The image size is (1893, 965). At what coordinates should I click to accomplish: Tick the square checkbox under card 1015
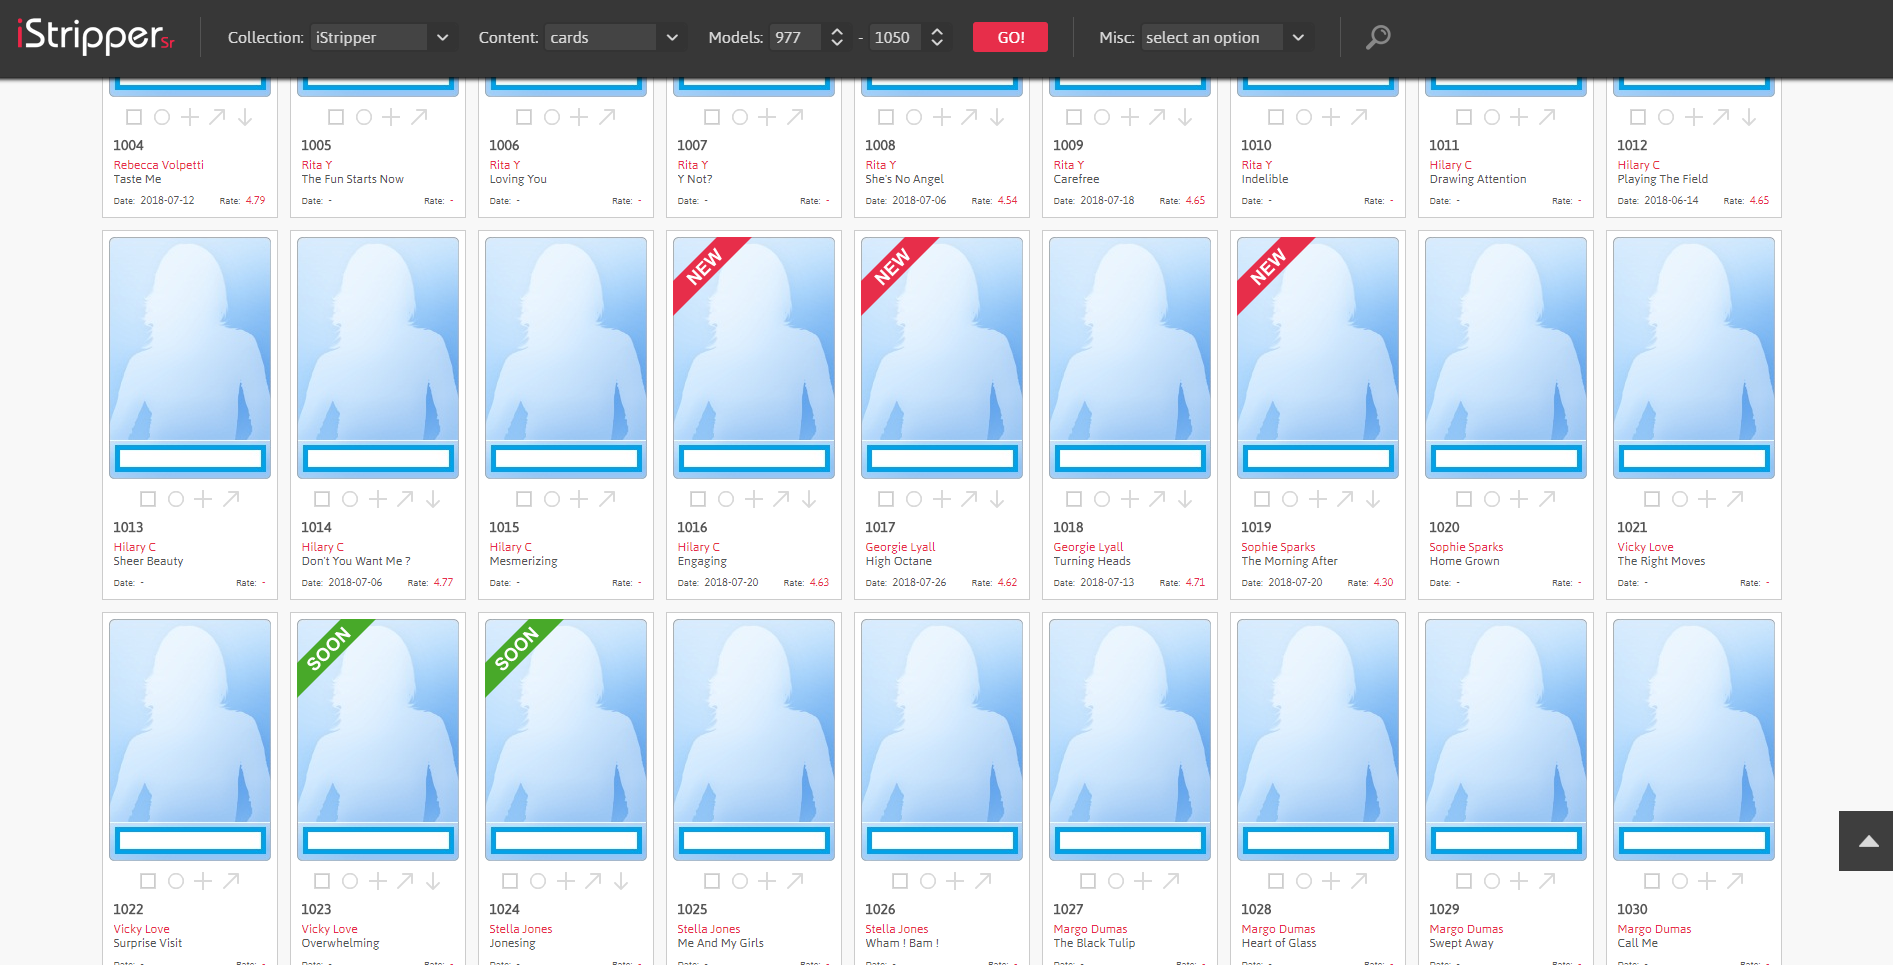(523, 499)
